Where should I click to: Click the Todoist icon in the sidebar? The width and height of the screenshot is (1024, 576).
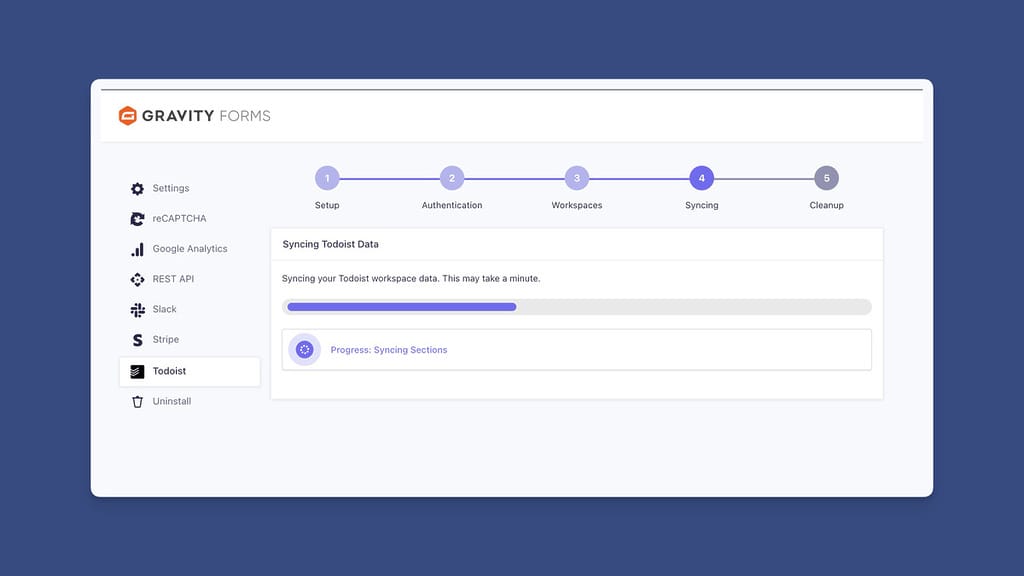click(x=137, y=370)
